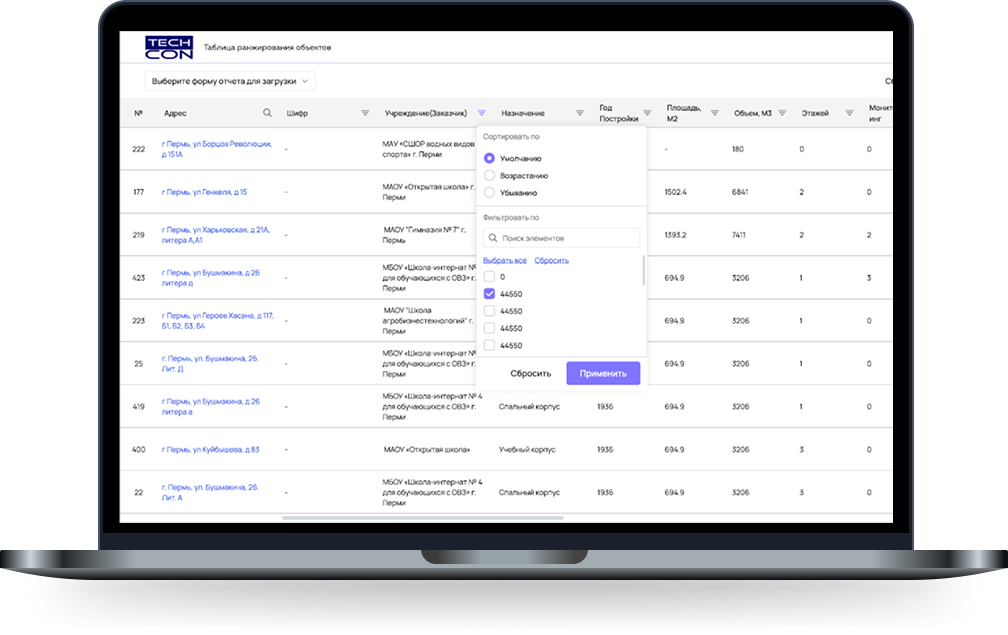This screenshot has height=635, width=1008.
Task: Click the volume value 180
Action: tap(738, 149)
